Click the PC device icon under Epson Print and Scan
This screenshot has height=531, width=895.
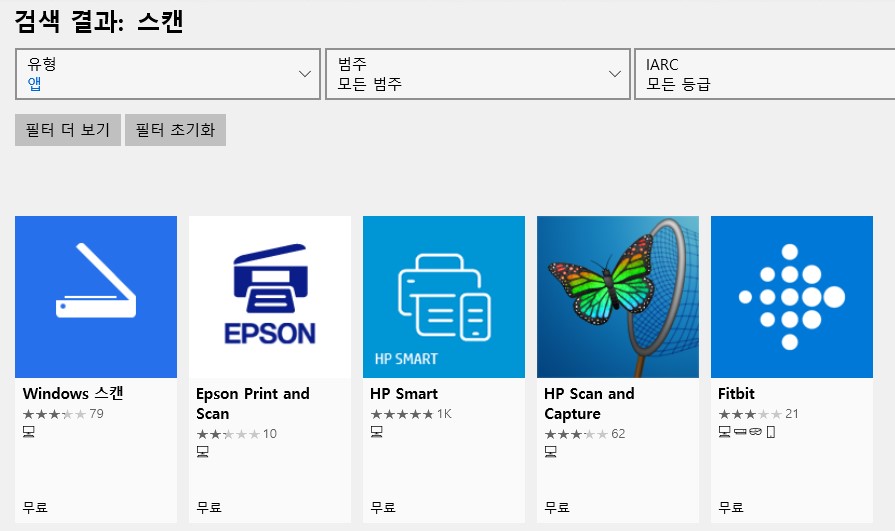203,452
